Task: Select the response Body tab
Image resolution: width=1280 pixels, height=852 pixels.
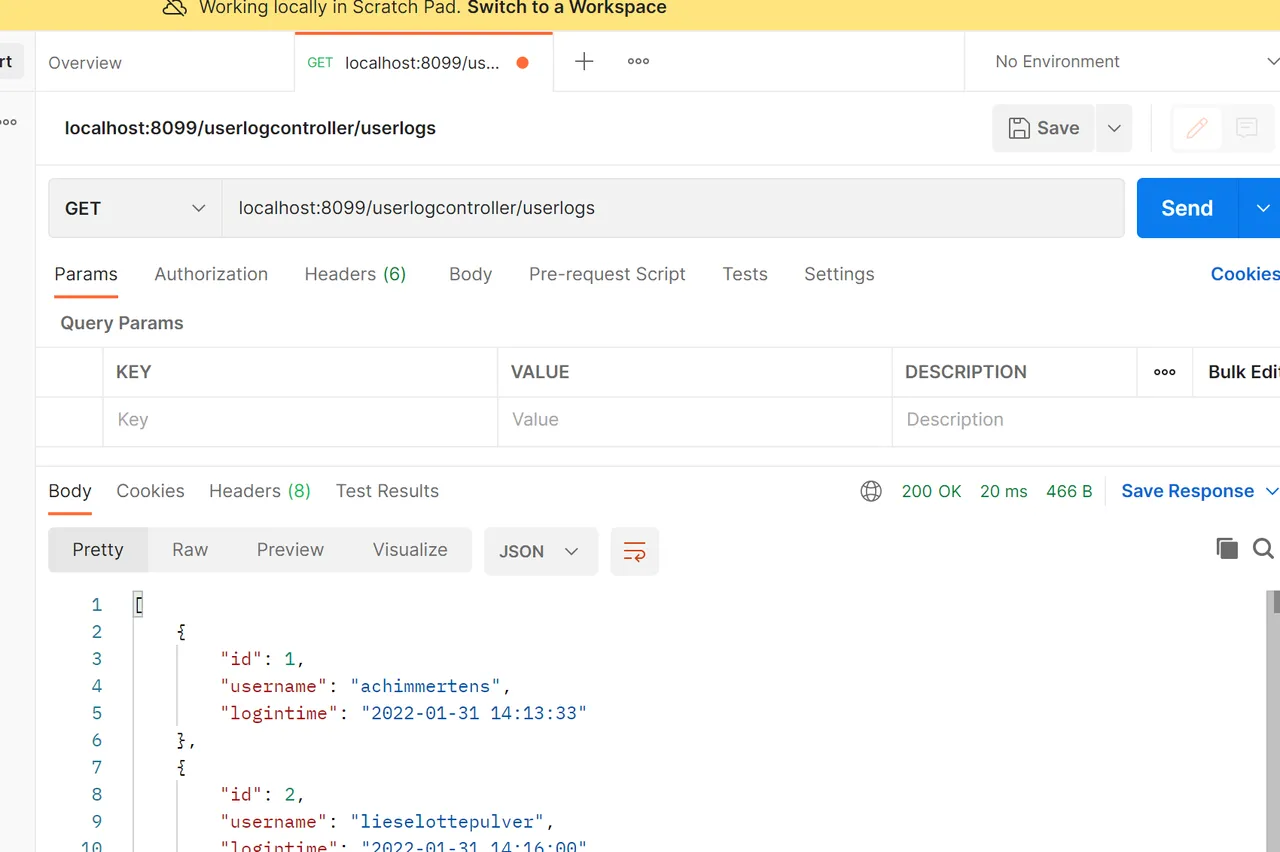Action: coord(70,491)
